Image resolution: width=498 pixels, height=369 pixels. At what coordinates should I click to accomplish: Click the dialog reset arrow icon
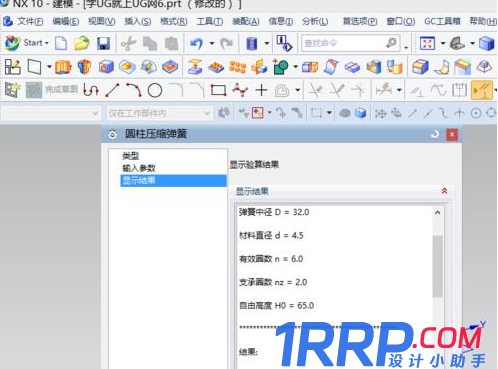pos(435,135)
